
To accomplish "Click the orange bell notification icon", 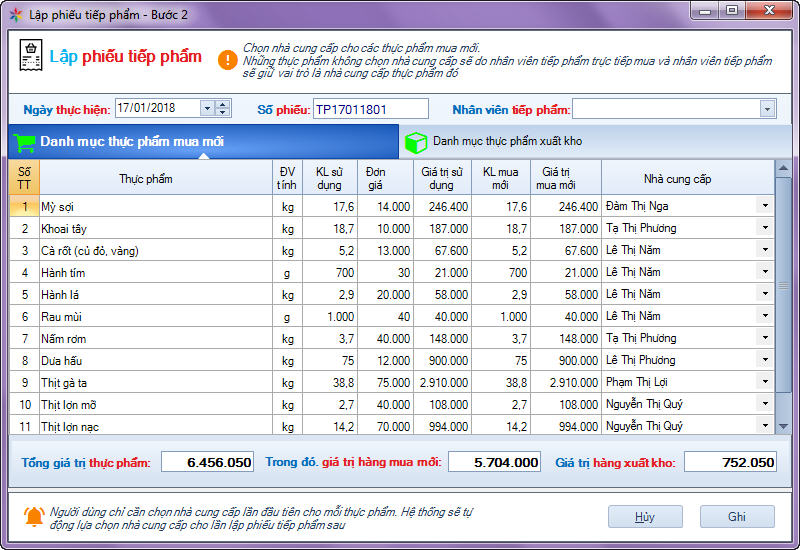I will (34, 517).
